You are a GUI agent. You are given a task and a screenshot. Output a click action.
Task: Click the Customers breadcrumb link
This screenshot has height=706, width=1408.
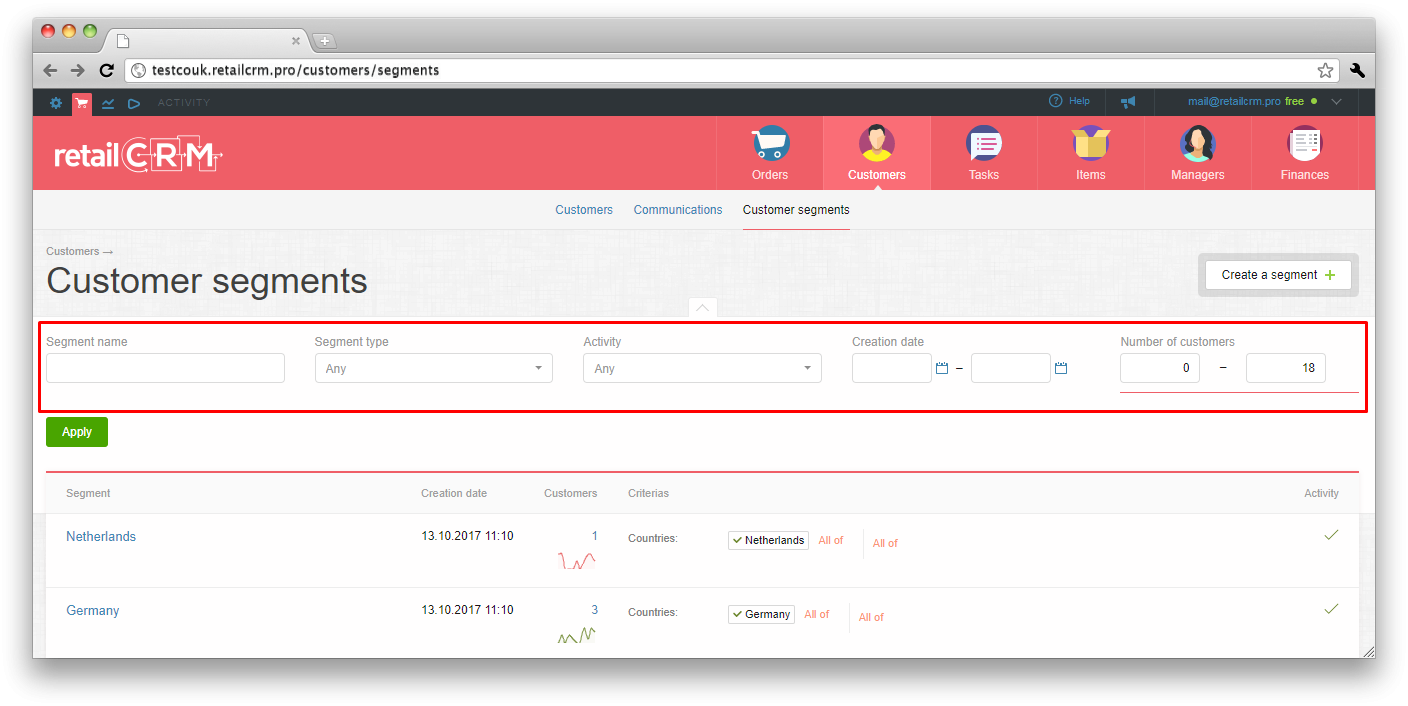73,252
